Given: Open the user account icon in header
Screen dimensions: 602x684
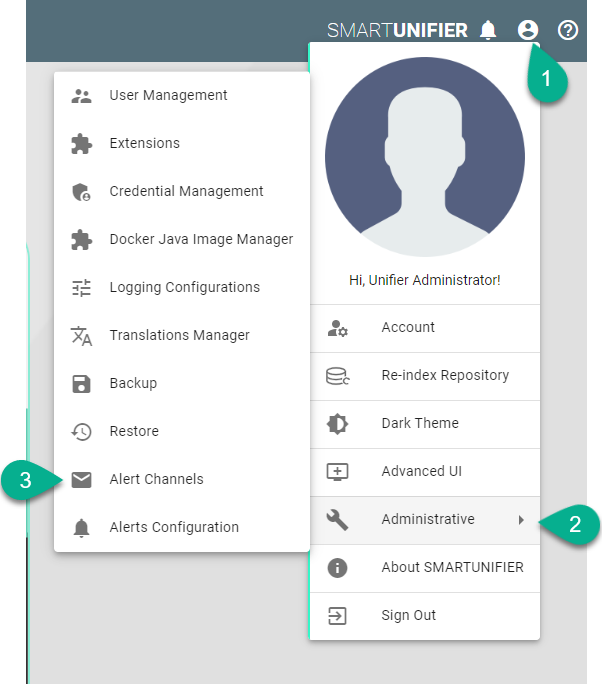Looking at the screenshot, I should coord(528,30).
